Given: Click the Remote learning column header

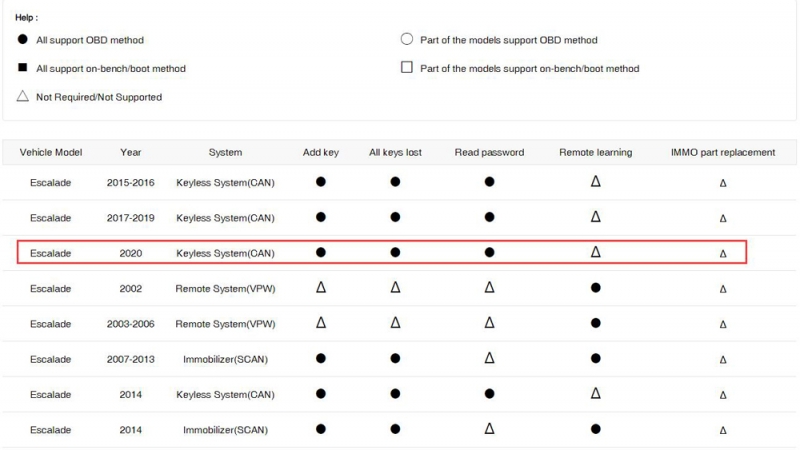Looking at the screenshot, I should point(595,152).
